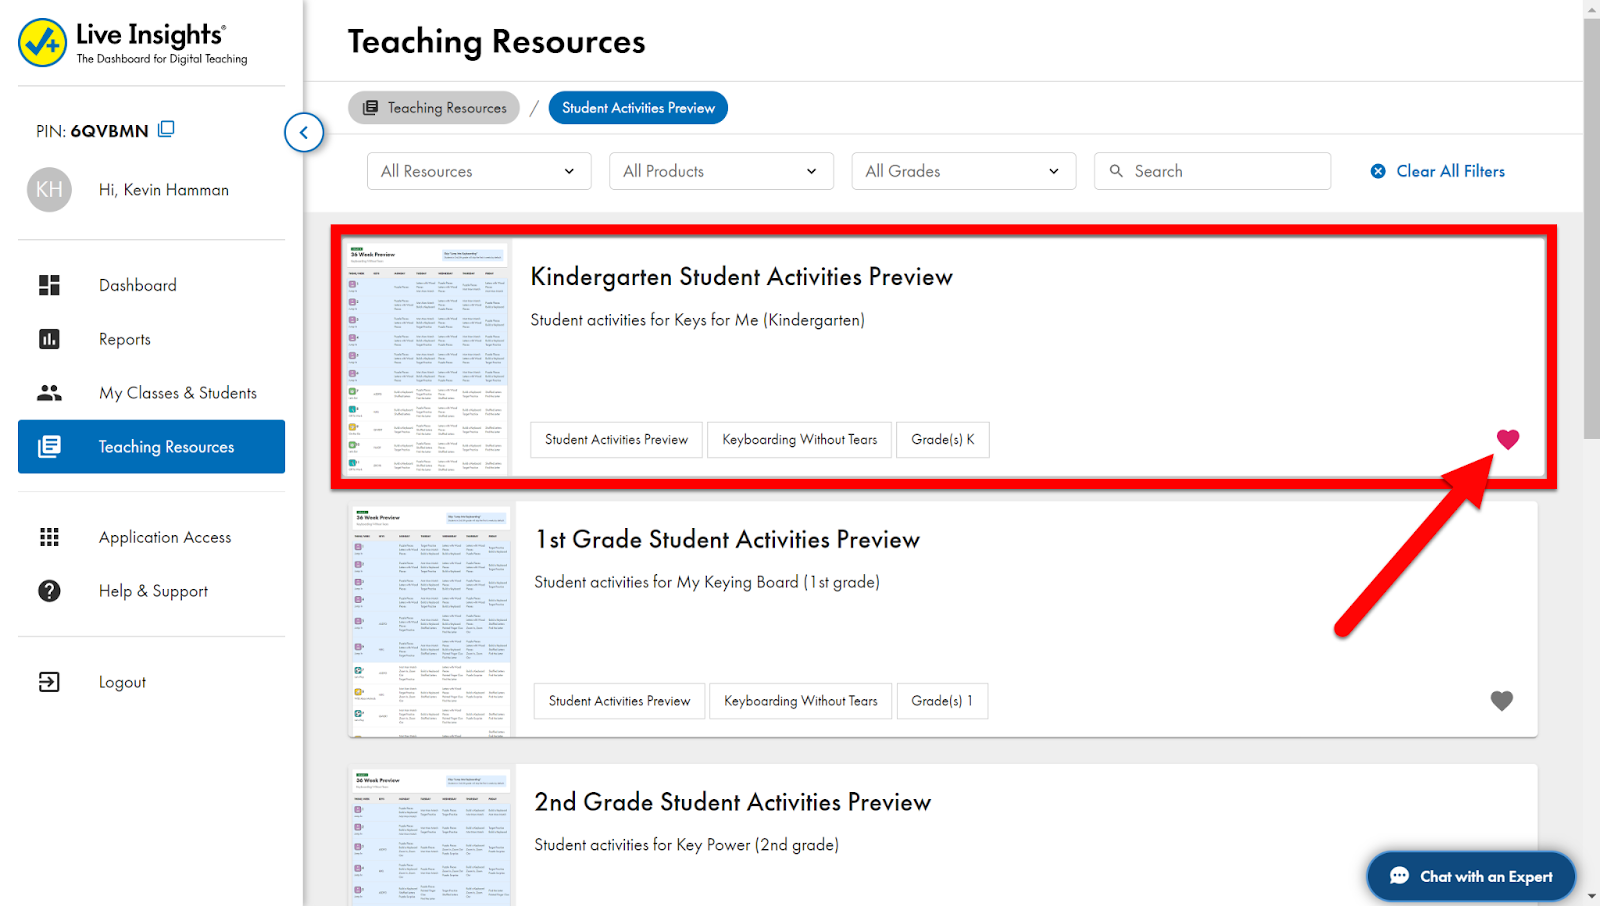Screen dimensions: 1600x906
Task: Click Student Activities Preview tag on Kindergarten card
Action: pos(616,440)
